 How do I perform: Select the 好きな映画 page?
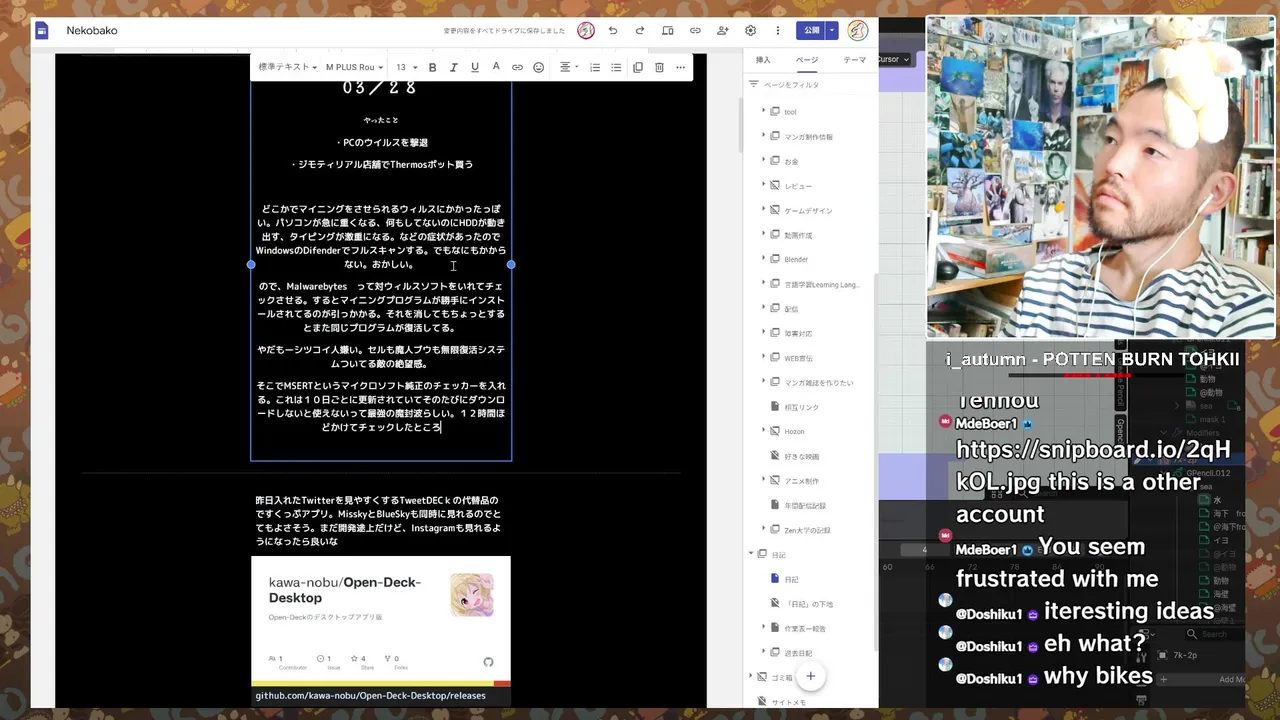click(801, 456)
